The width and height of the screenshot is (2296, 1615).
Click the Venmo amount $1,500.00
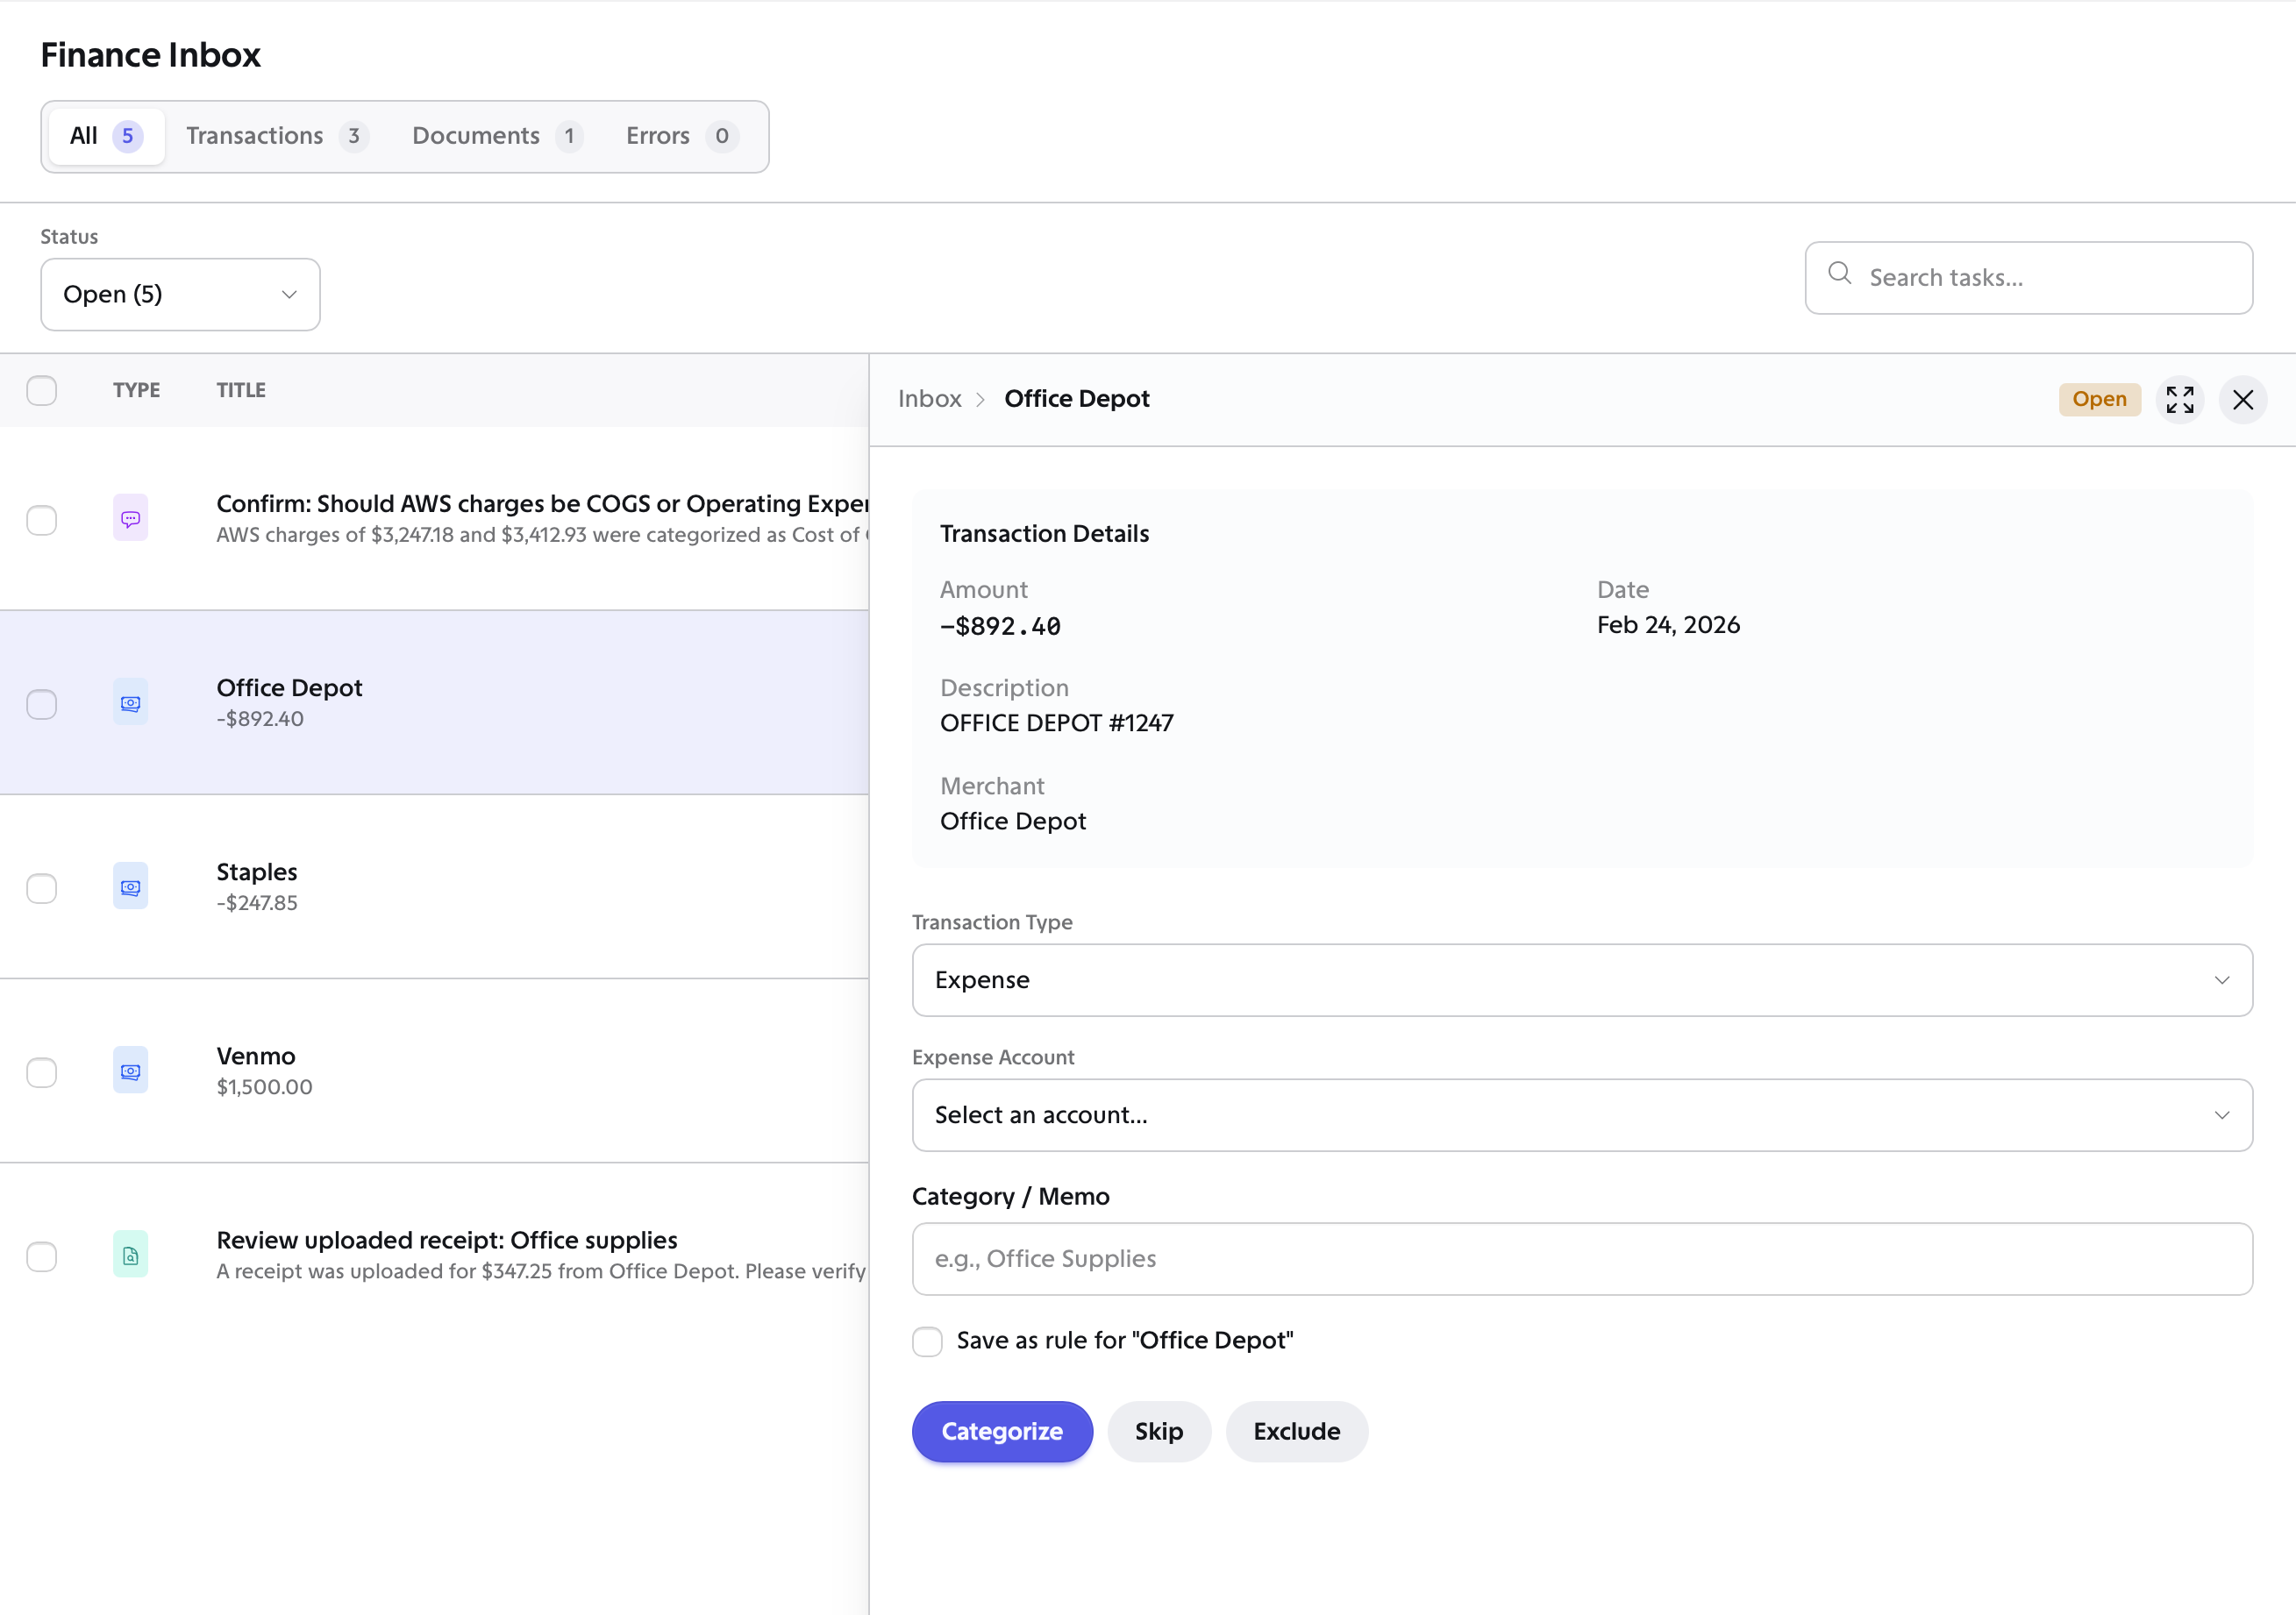(264, 1087)
